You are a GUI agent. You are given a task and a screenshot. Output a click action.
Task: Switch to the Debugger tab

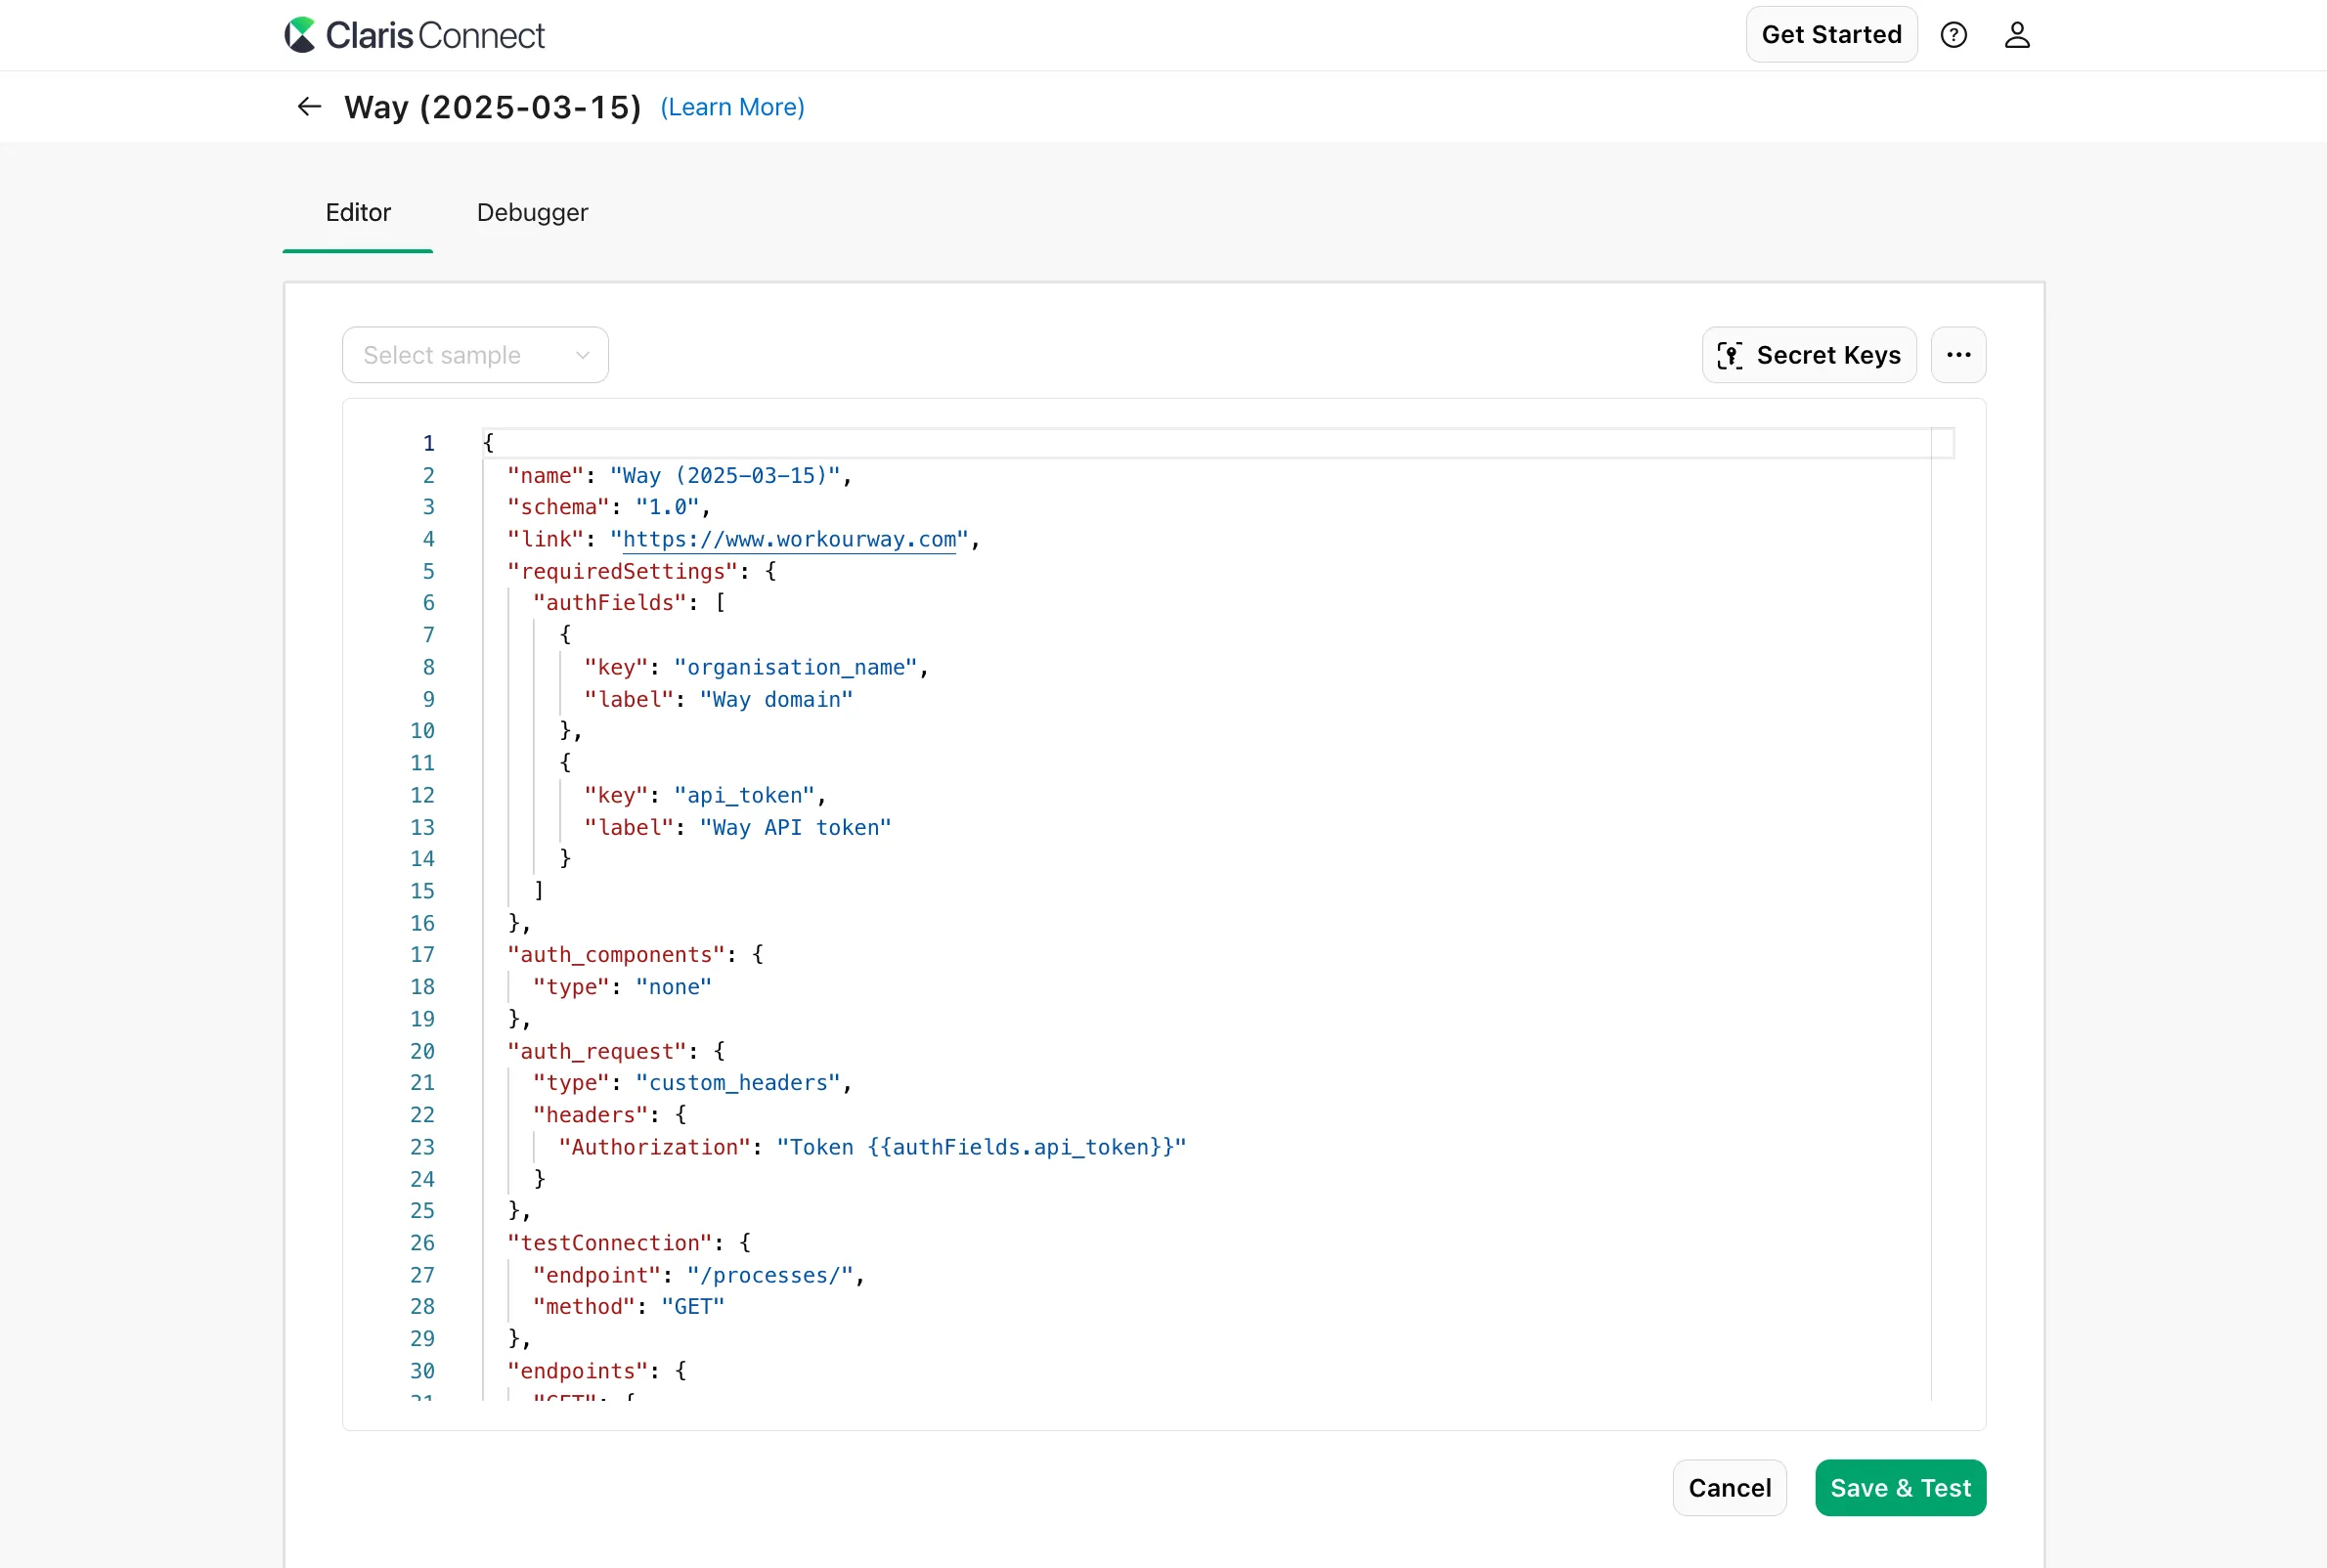pyautogui.click(x=531, y=213)
